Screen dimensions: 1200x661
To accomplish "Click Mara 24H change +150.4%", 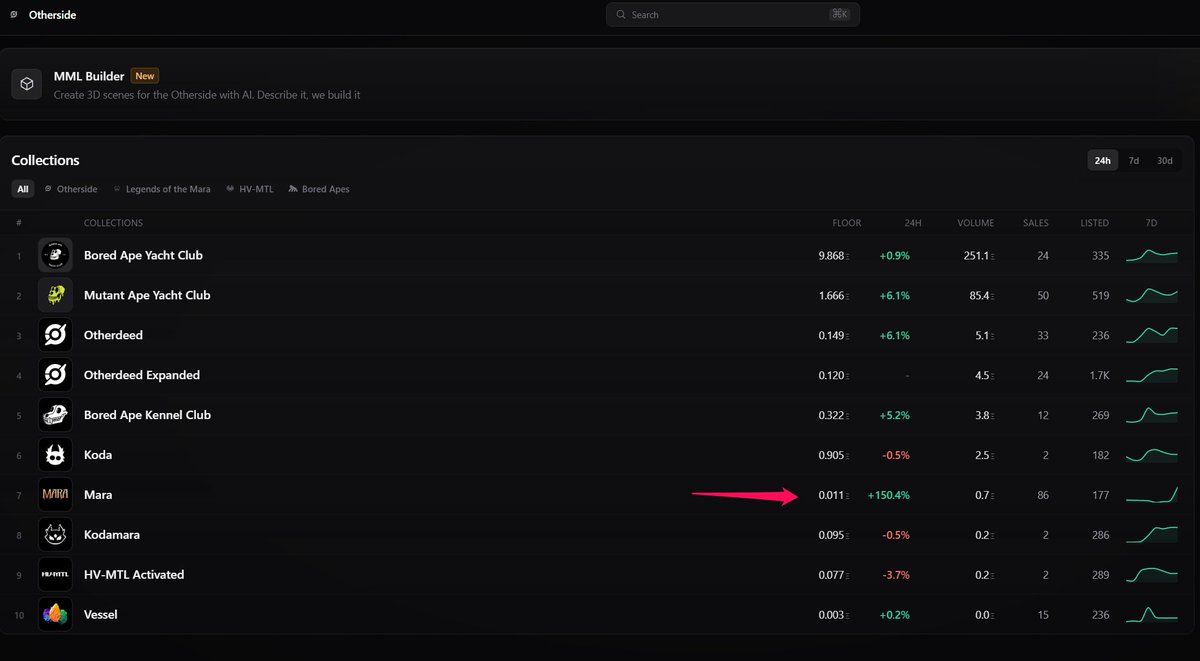I will tap(889, 495).
